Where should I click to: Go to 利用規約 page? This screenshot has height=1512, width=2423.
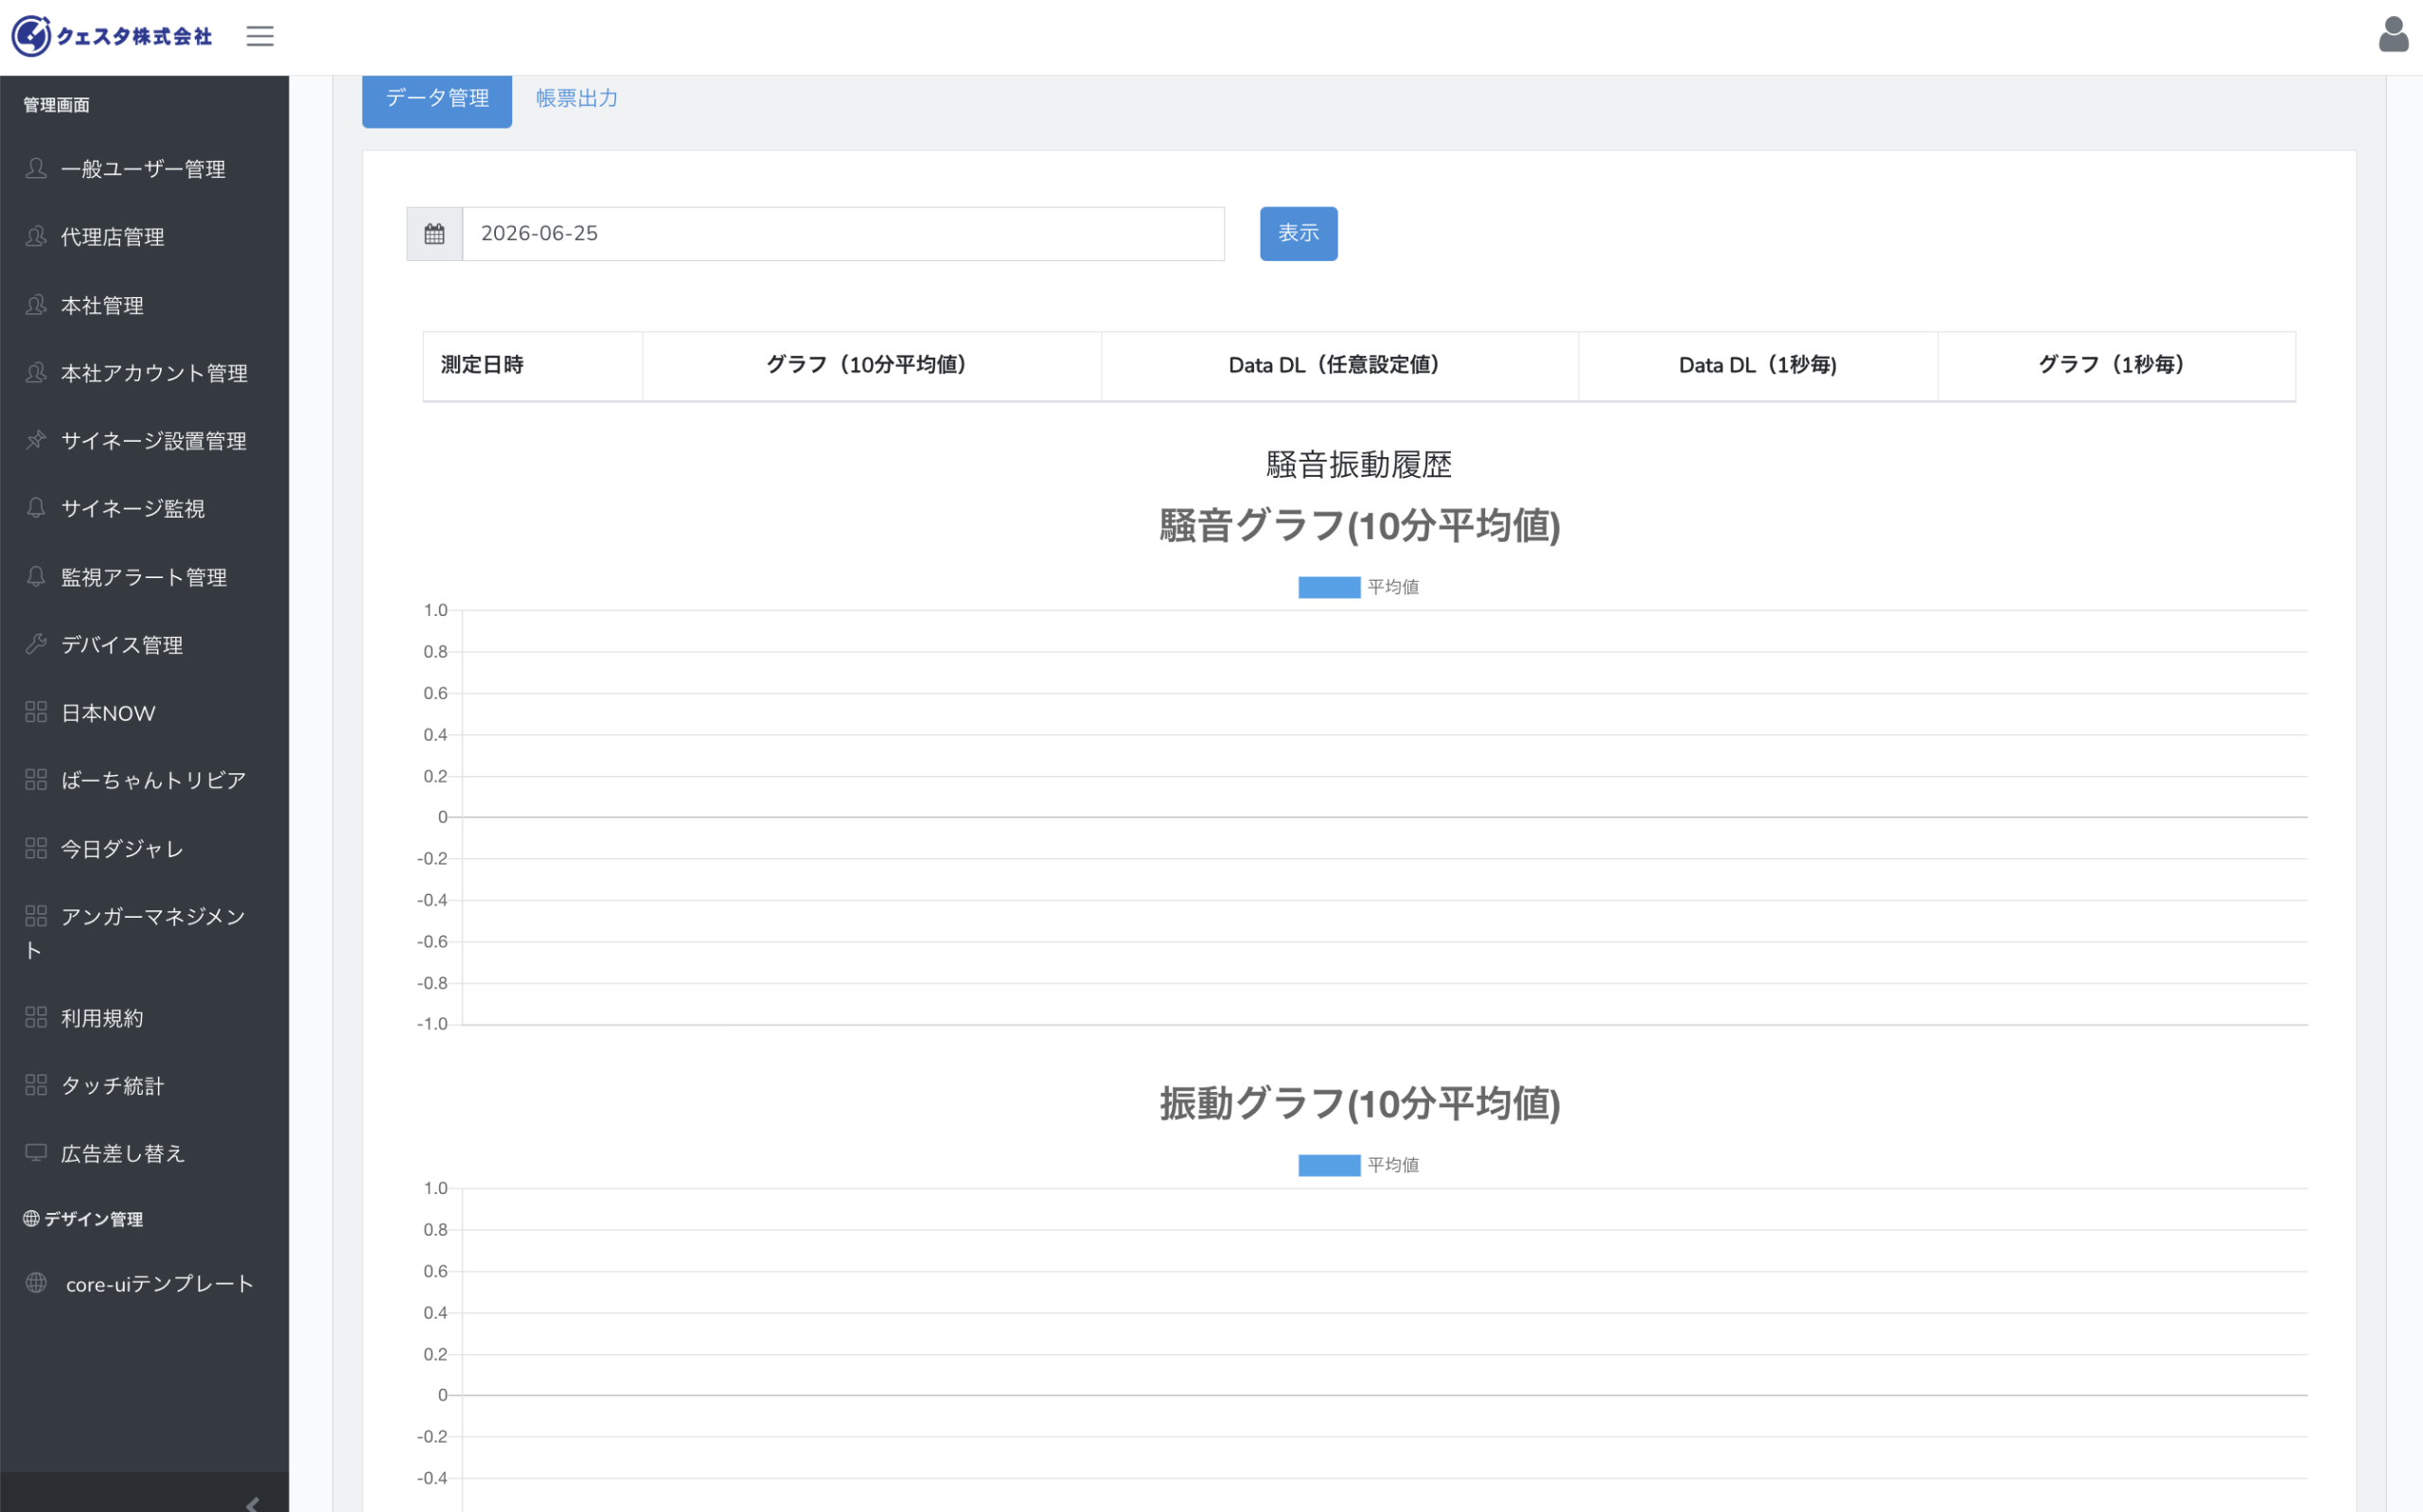[144, 1018]
